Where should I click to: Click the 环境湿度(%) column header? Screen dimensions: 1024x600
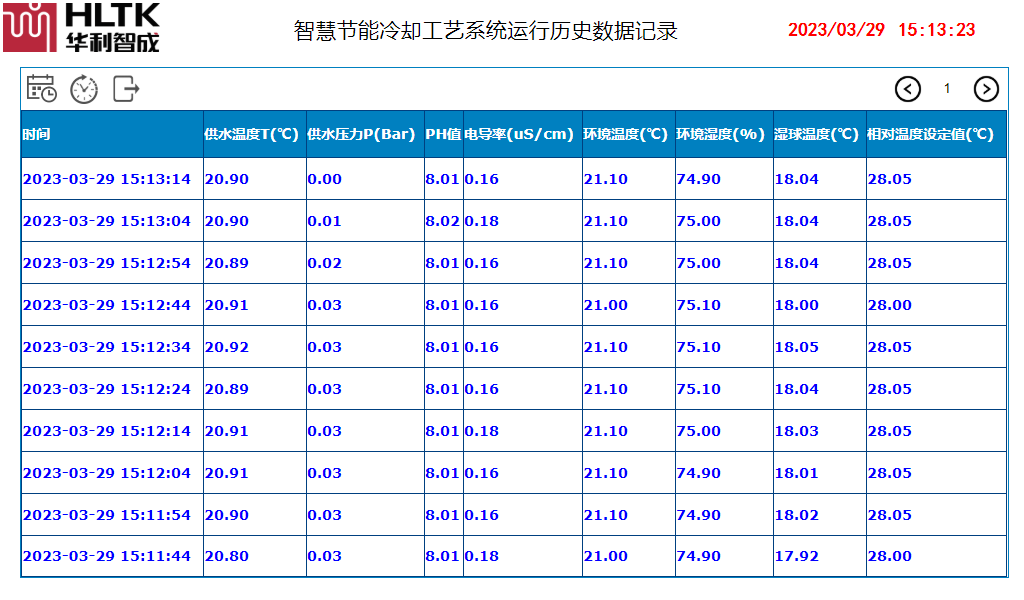tap(720, 134)
